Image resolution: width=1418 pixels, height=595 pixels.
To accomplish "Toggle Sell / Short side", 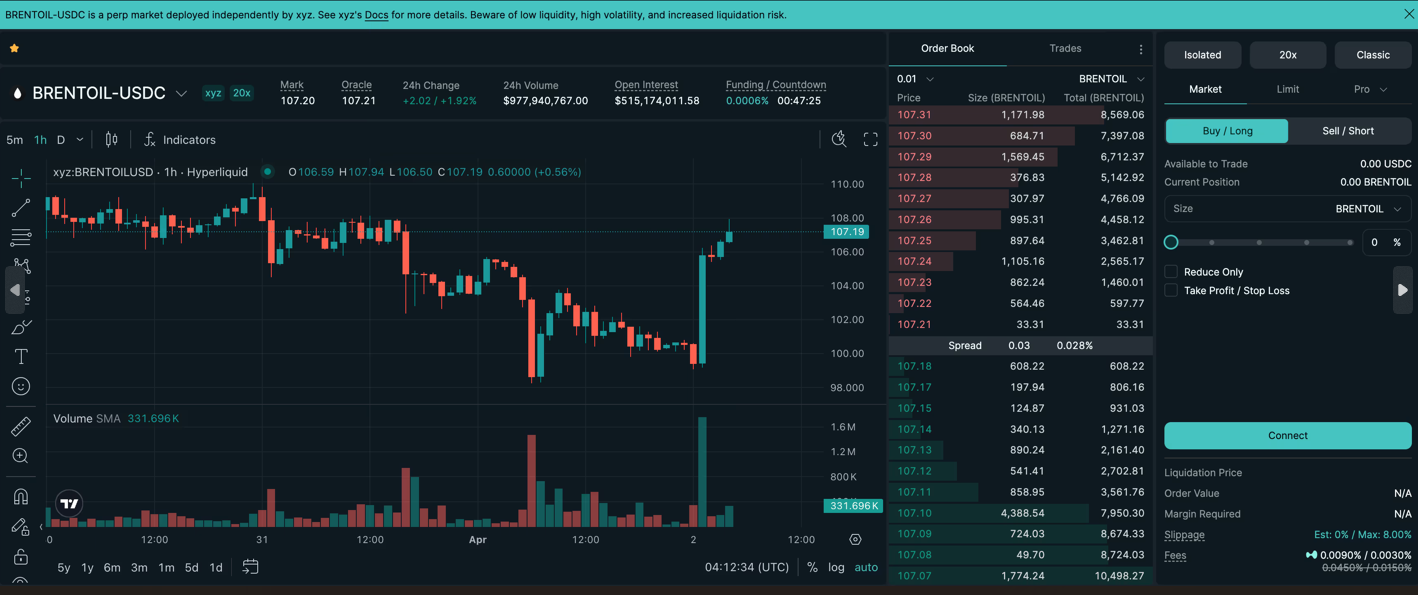I will [1348, 131].
